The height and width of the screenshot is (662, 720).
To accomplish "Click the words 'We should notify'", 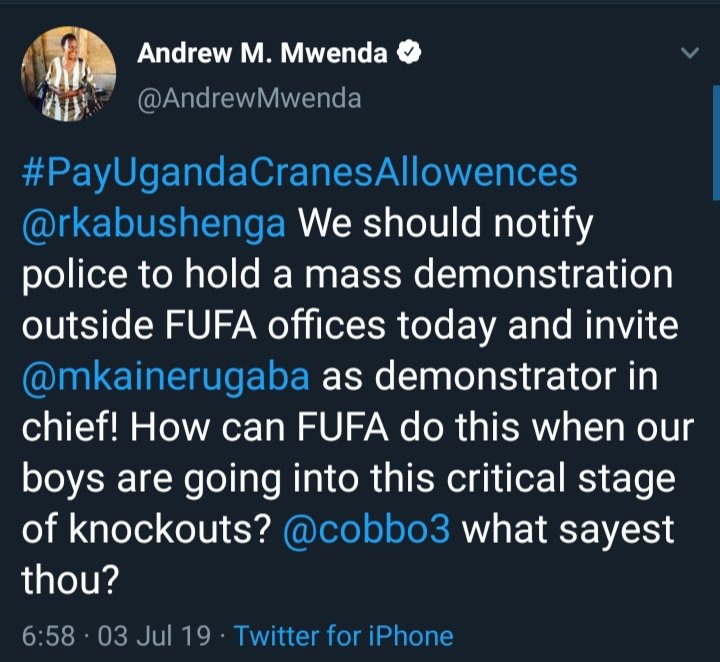I will [446, 224].
